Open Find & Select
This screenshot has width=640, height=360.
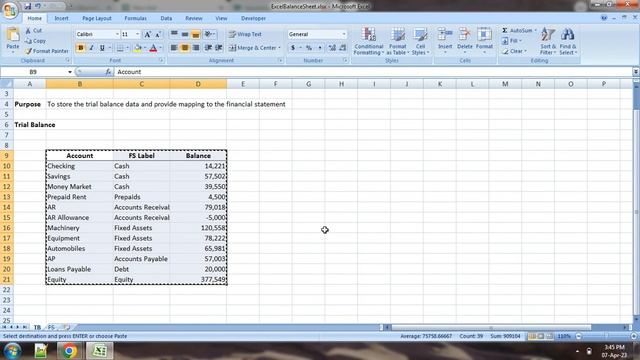[x=568, y=41]
